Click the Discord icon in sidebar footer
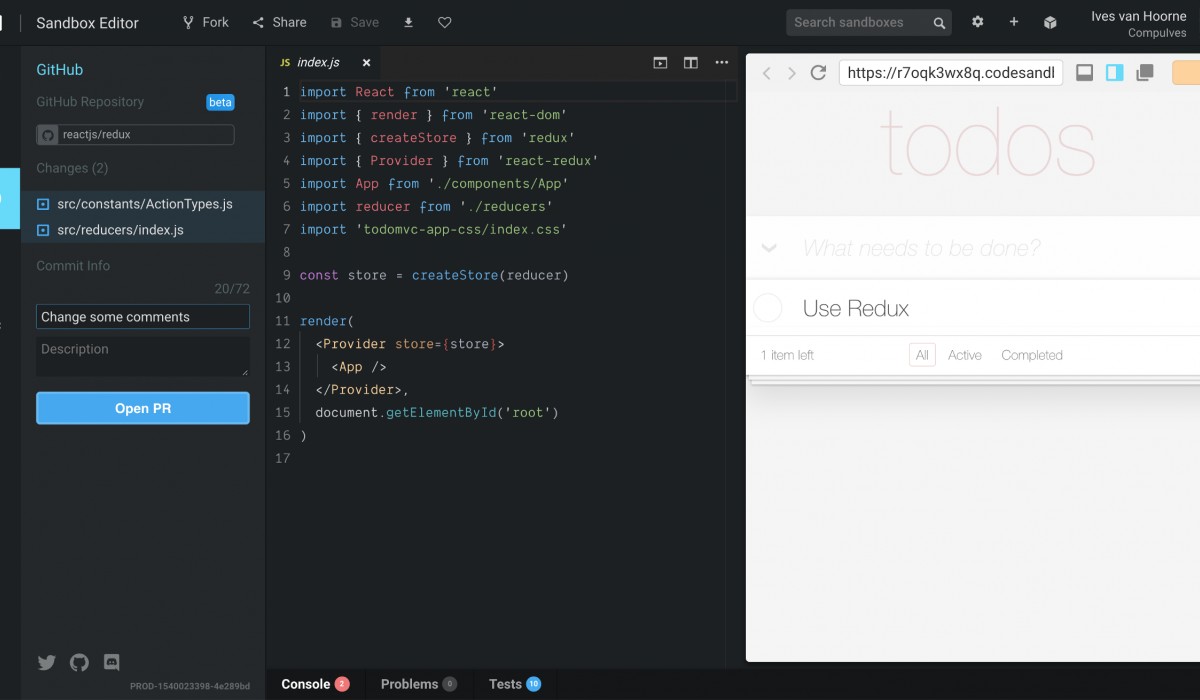 point(112,662)
